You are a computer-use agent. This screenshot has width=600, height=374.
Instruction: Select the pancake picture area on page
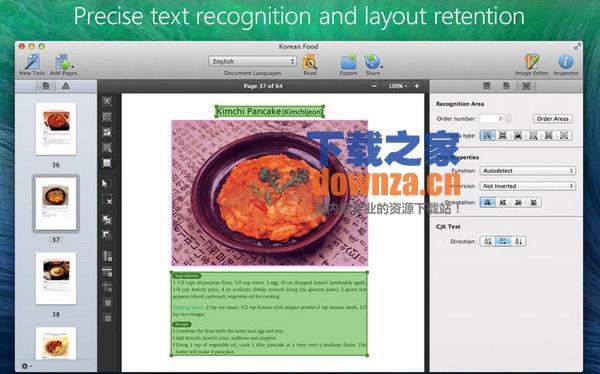coord(269,193)
